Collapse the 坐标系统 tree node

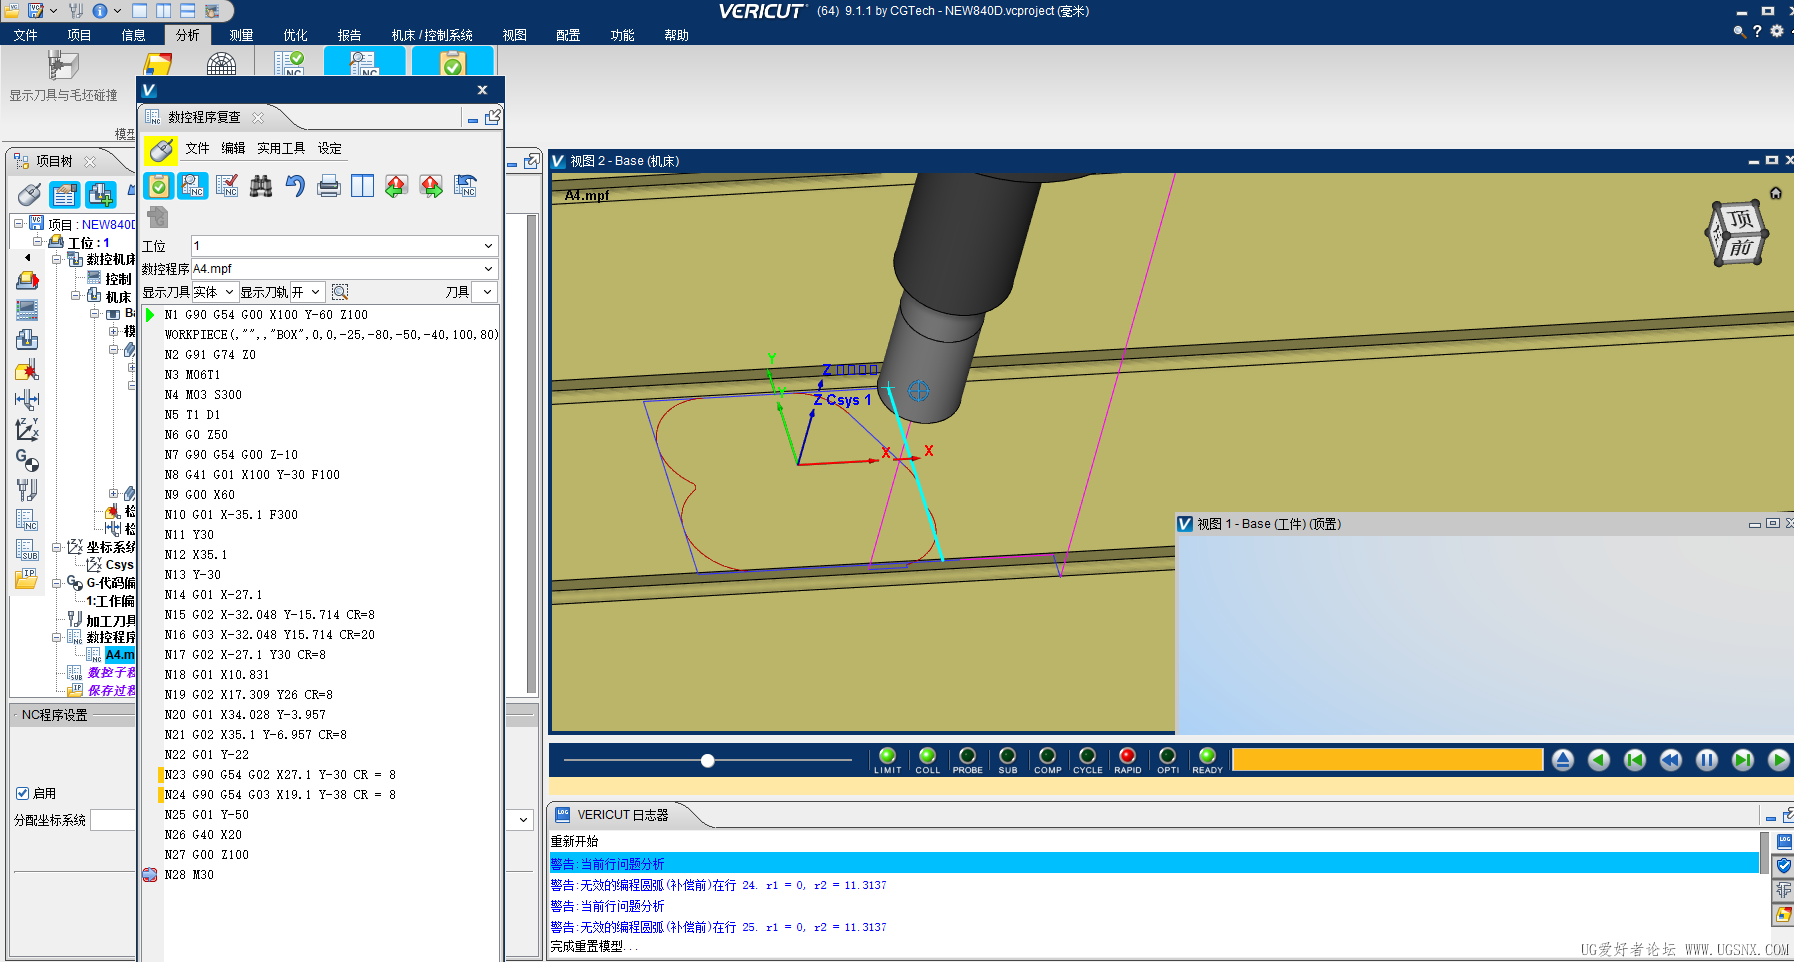pos(57,547)
